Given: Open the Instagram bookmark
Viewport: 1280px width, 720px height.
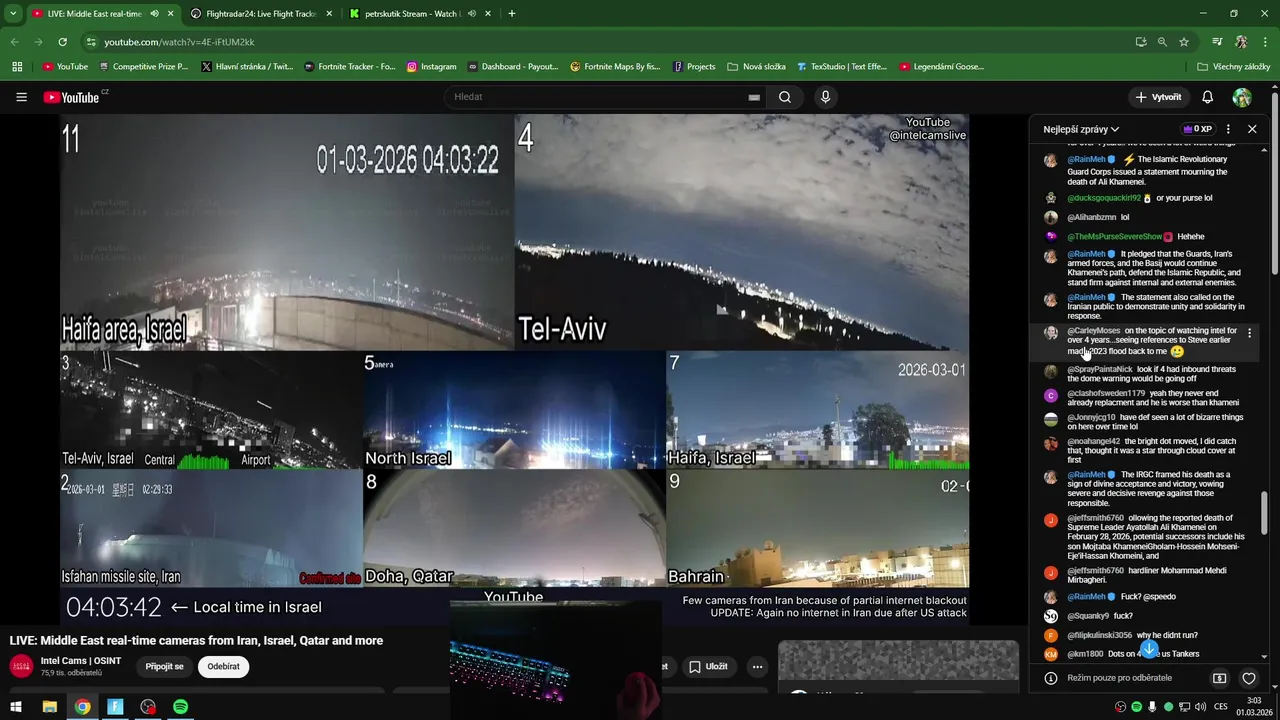Looking at the screenshot, I should (431, 67).
